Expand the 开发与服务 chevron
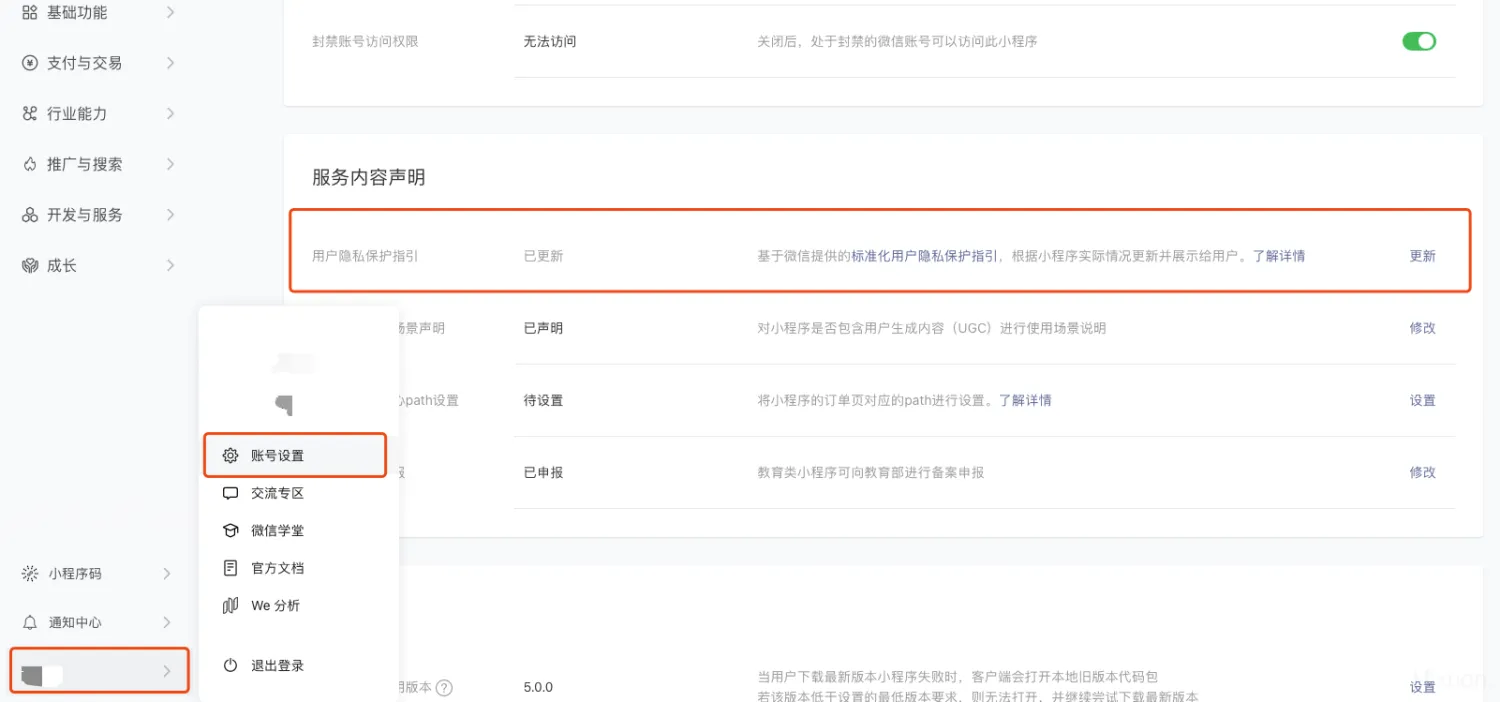This screenshot has width=1500, height=702. [x=170, y=215]
